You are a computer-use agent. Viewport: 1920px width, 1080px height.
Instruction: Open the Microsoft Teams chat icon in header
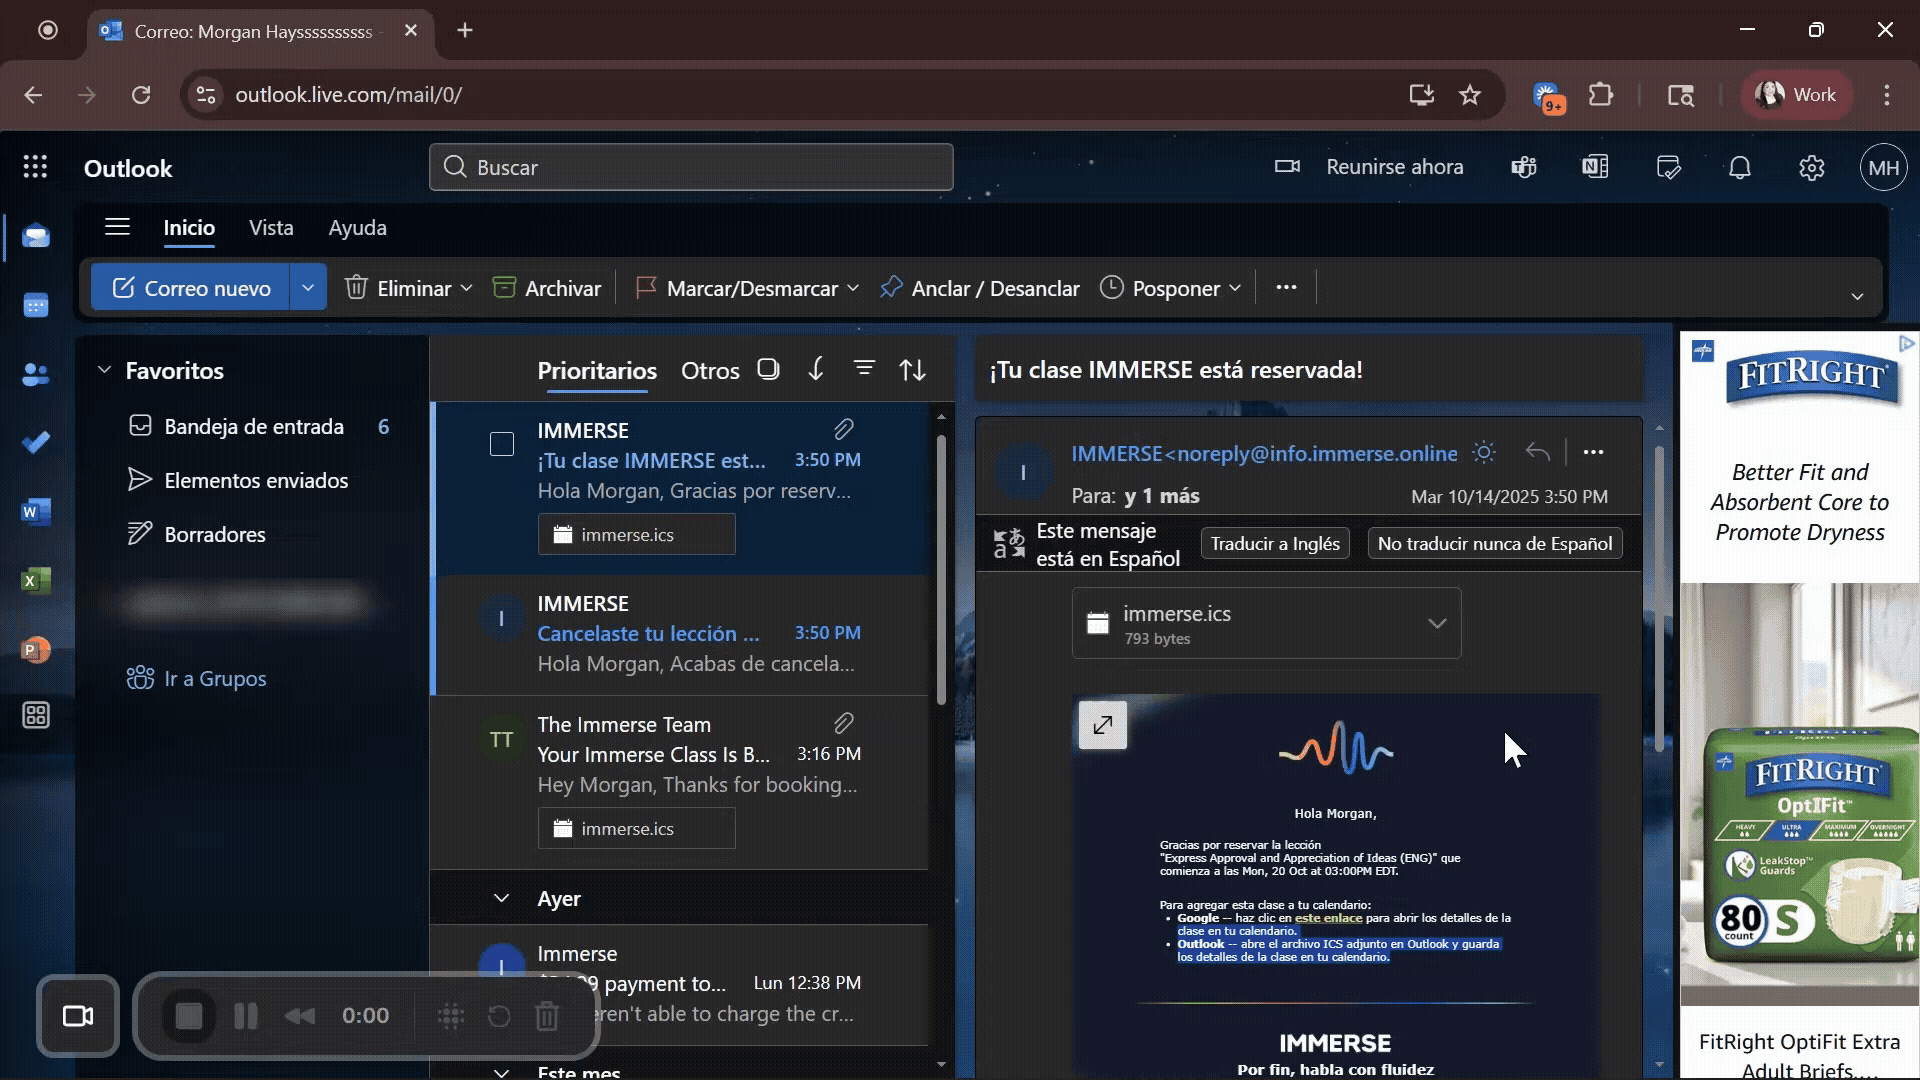click(x=1523, y=168)
